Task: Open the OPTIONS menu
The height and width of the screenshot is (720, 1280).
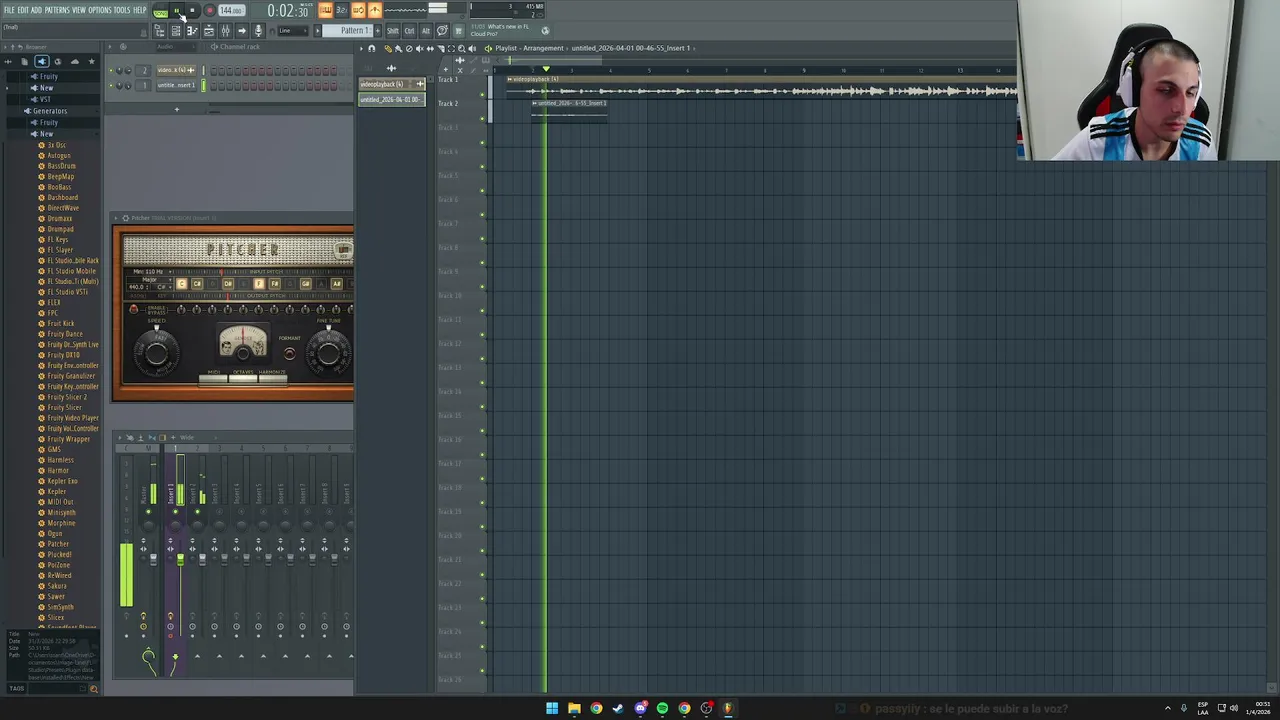Action: point(100,10)
